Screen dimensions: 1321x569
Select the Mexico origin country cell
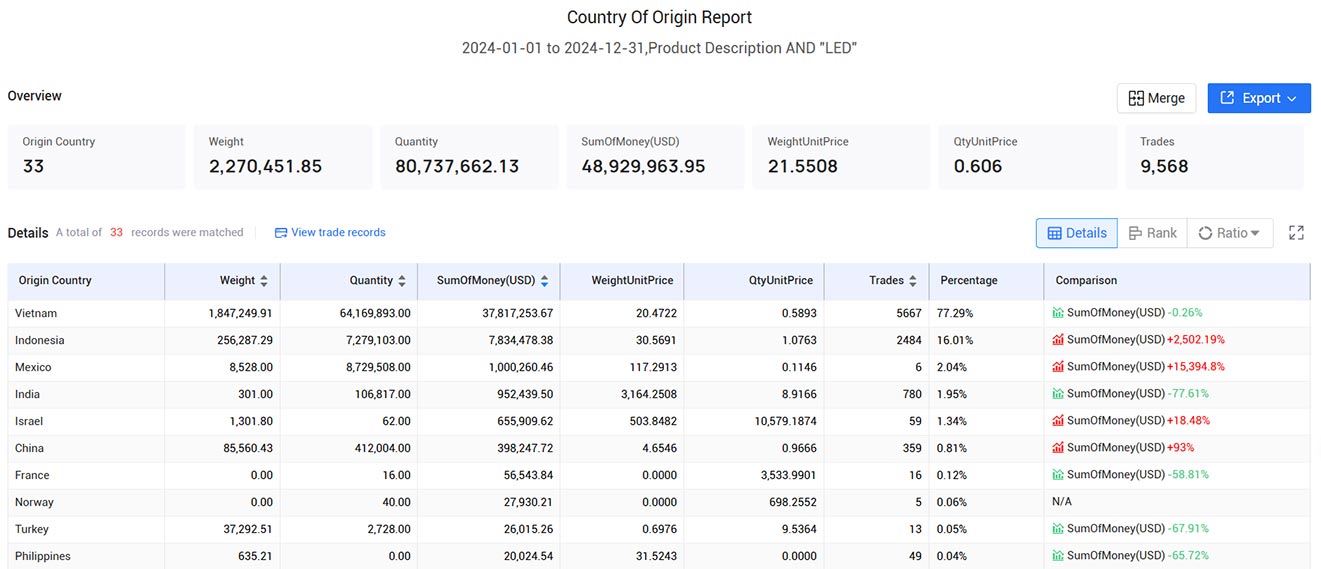click(86, 367)
